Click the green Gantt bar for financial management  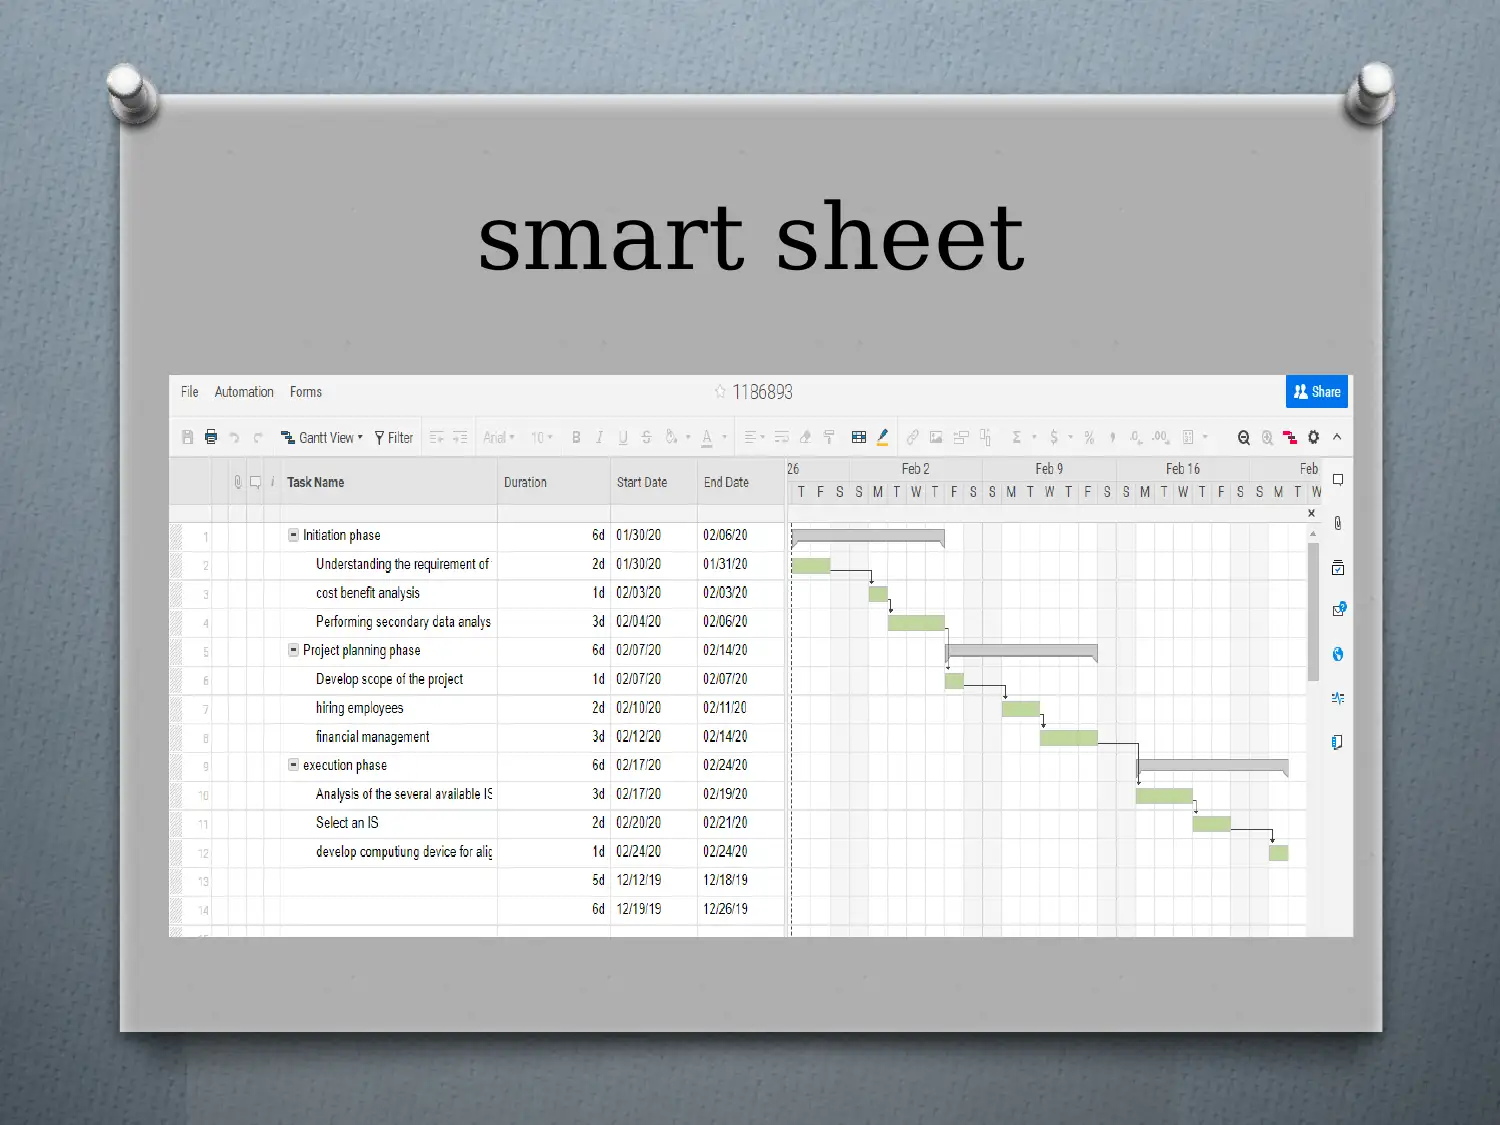click(x=1068, y=738)
